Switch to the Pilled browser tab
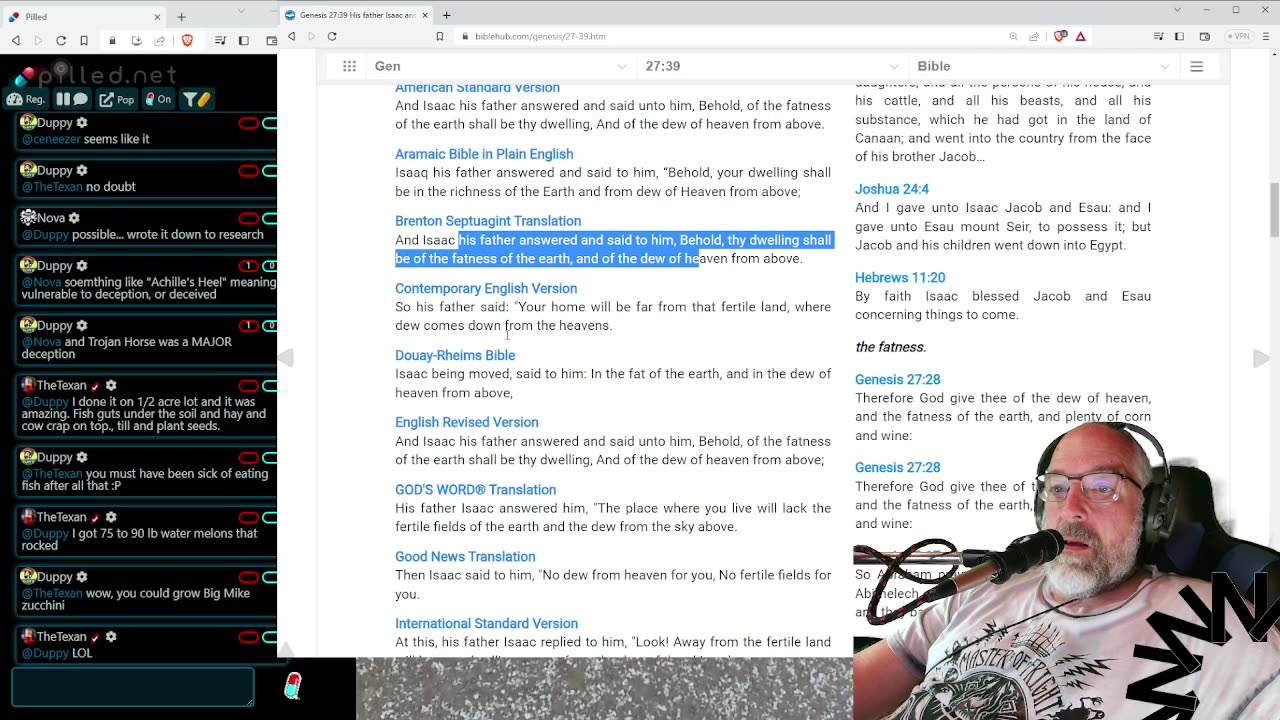The image size is (1280, 720). (x=84, y=17)
